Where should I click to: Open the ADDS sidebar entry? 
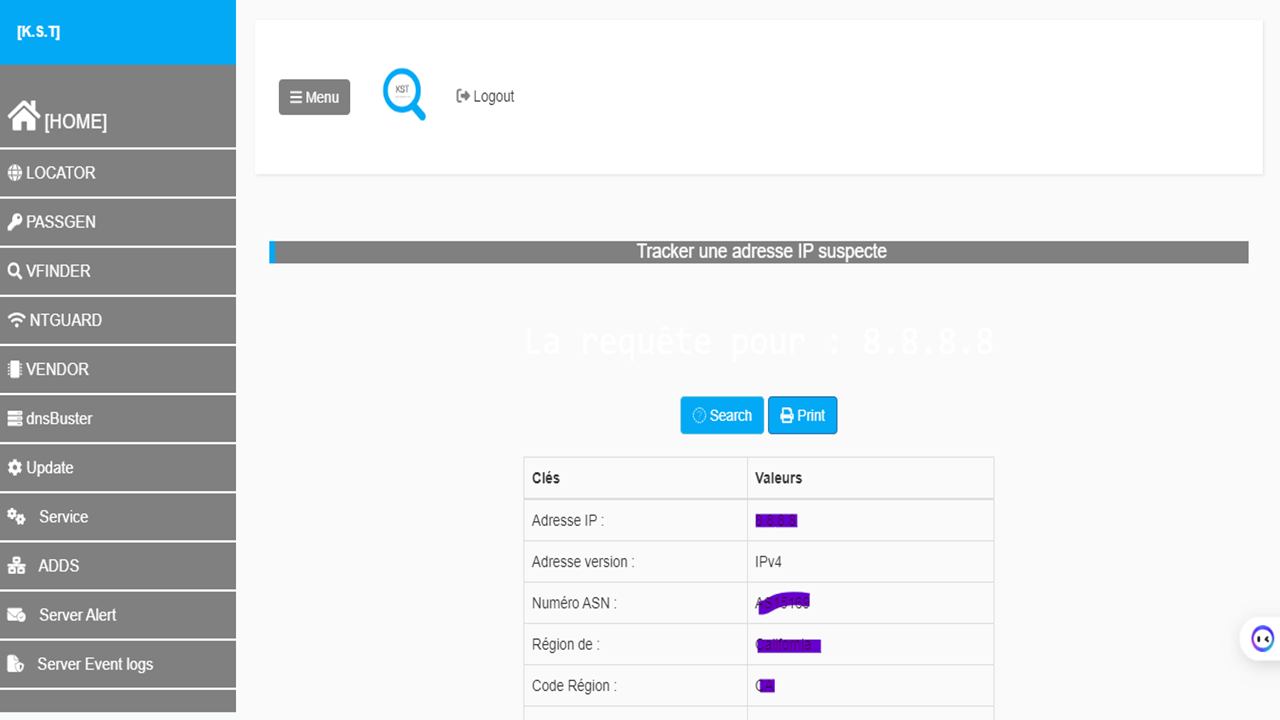tap(58, 566)
